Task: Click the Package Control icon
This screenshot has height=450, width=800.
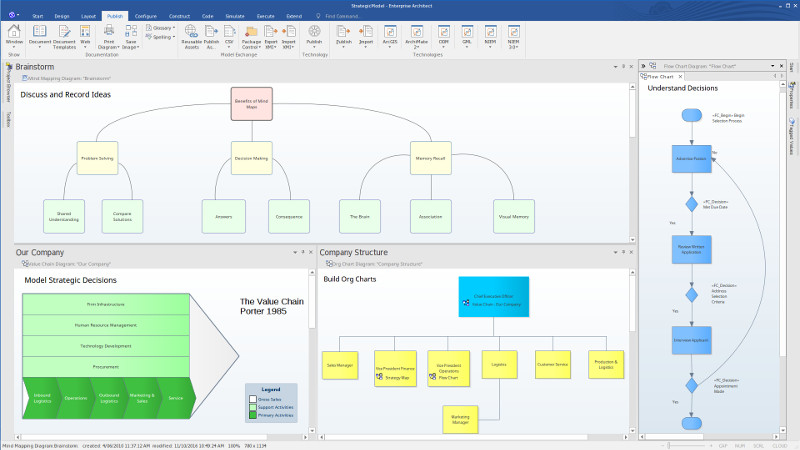Action: (x=251, y=34)
